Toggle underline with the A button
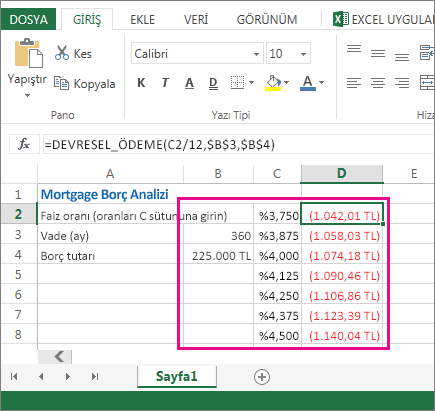This screenshot has height=411, width=435. click(x=189, y=83)
